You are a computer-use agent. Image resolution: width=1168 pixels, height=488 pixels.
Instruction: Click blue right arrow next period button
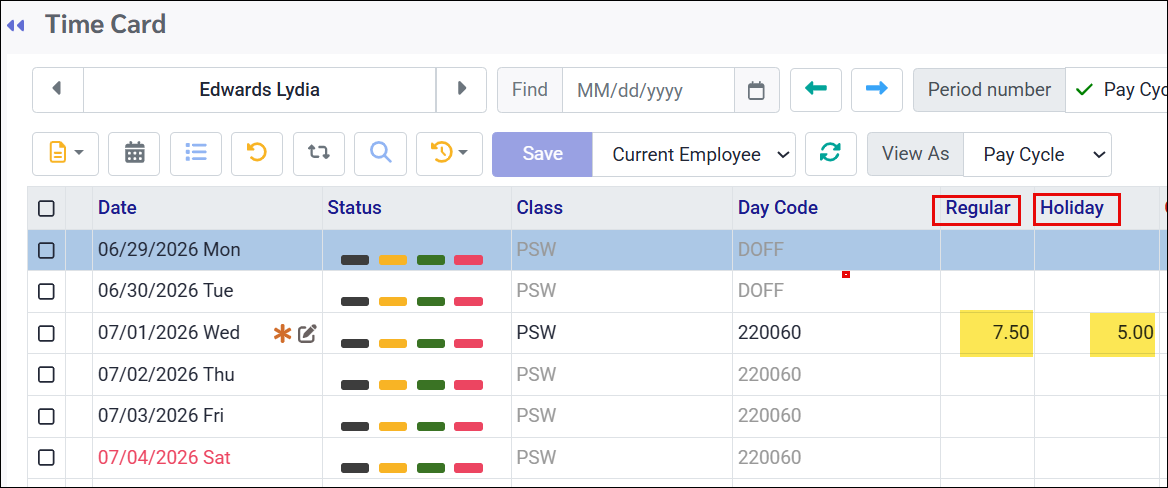point(877,90)
